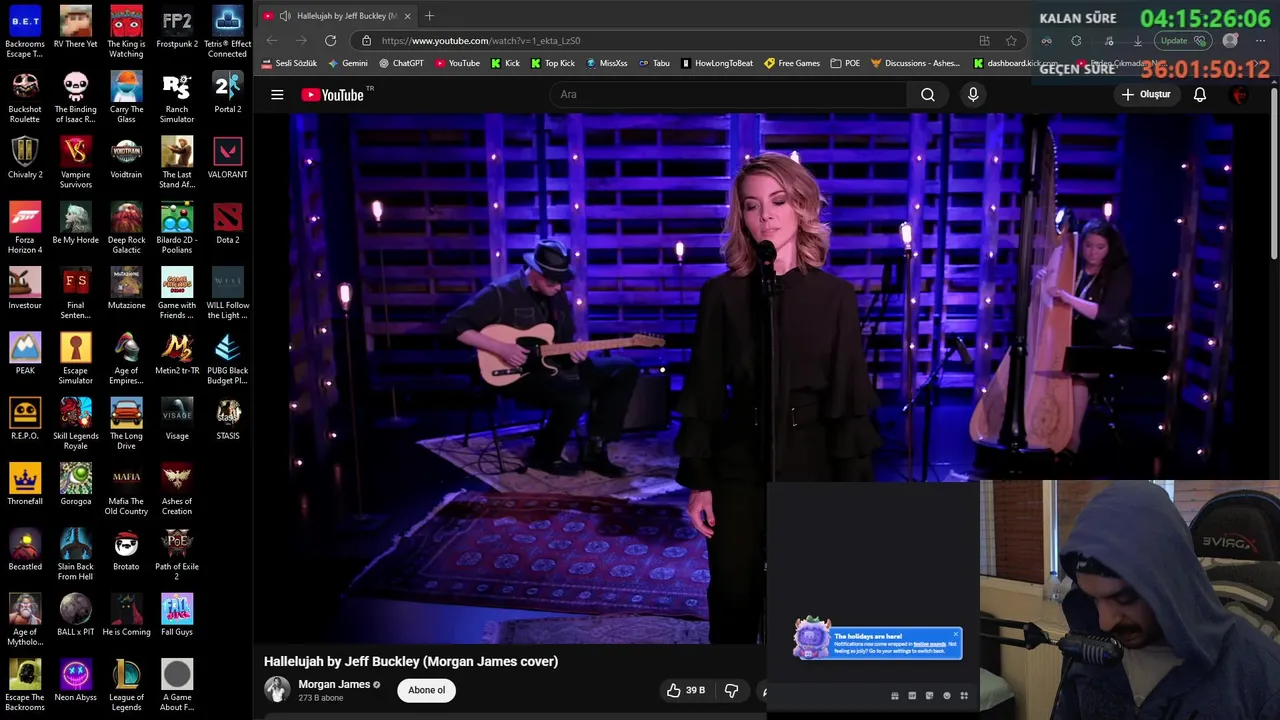Screen dimensions: 1280x720
Task: Click the browser address bar URL
Action: [x=481, y=41]
